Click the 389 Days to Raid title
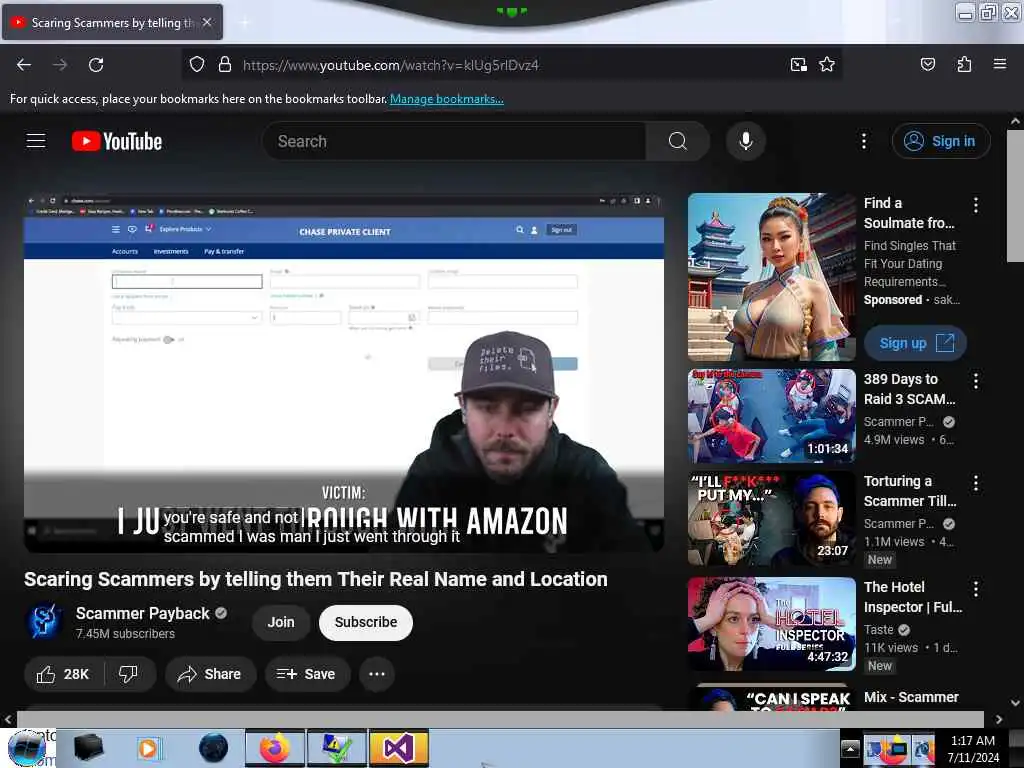Image resolution: width=1024 pixels, height=768 pixels. tap(909, 389)
